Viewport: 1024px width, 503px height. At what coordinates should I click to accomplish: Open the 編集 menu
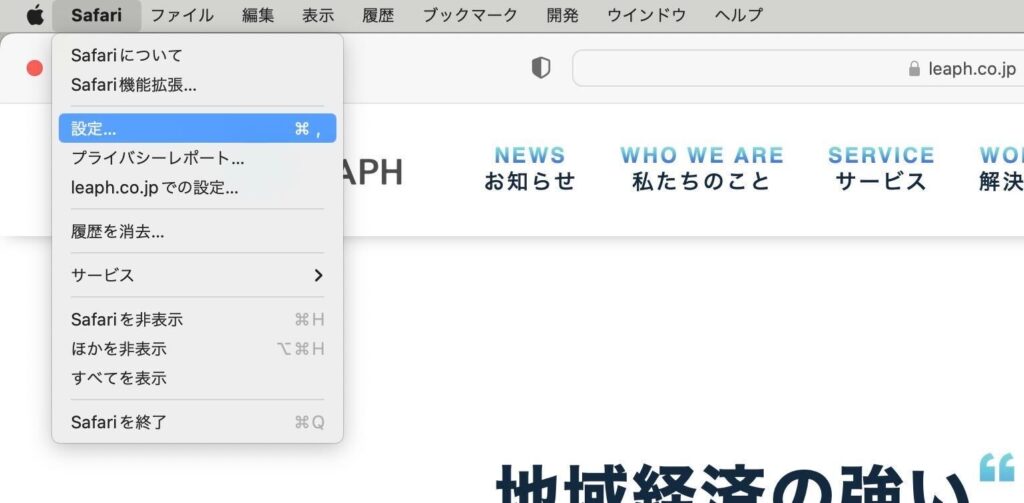[x=258, y=15]
